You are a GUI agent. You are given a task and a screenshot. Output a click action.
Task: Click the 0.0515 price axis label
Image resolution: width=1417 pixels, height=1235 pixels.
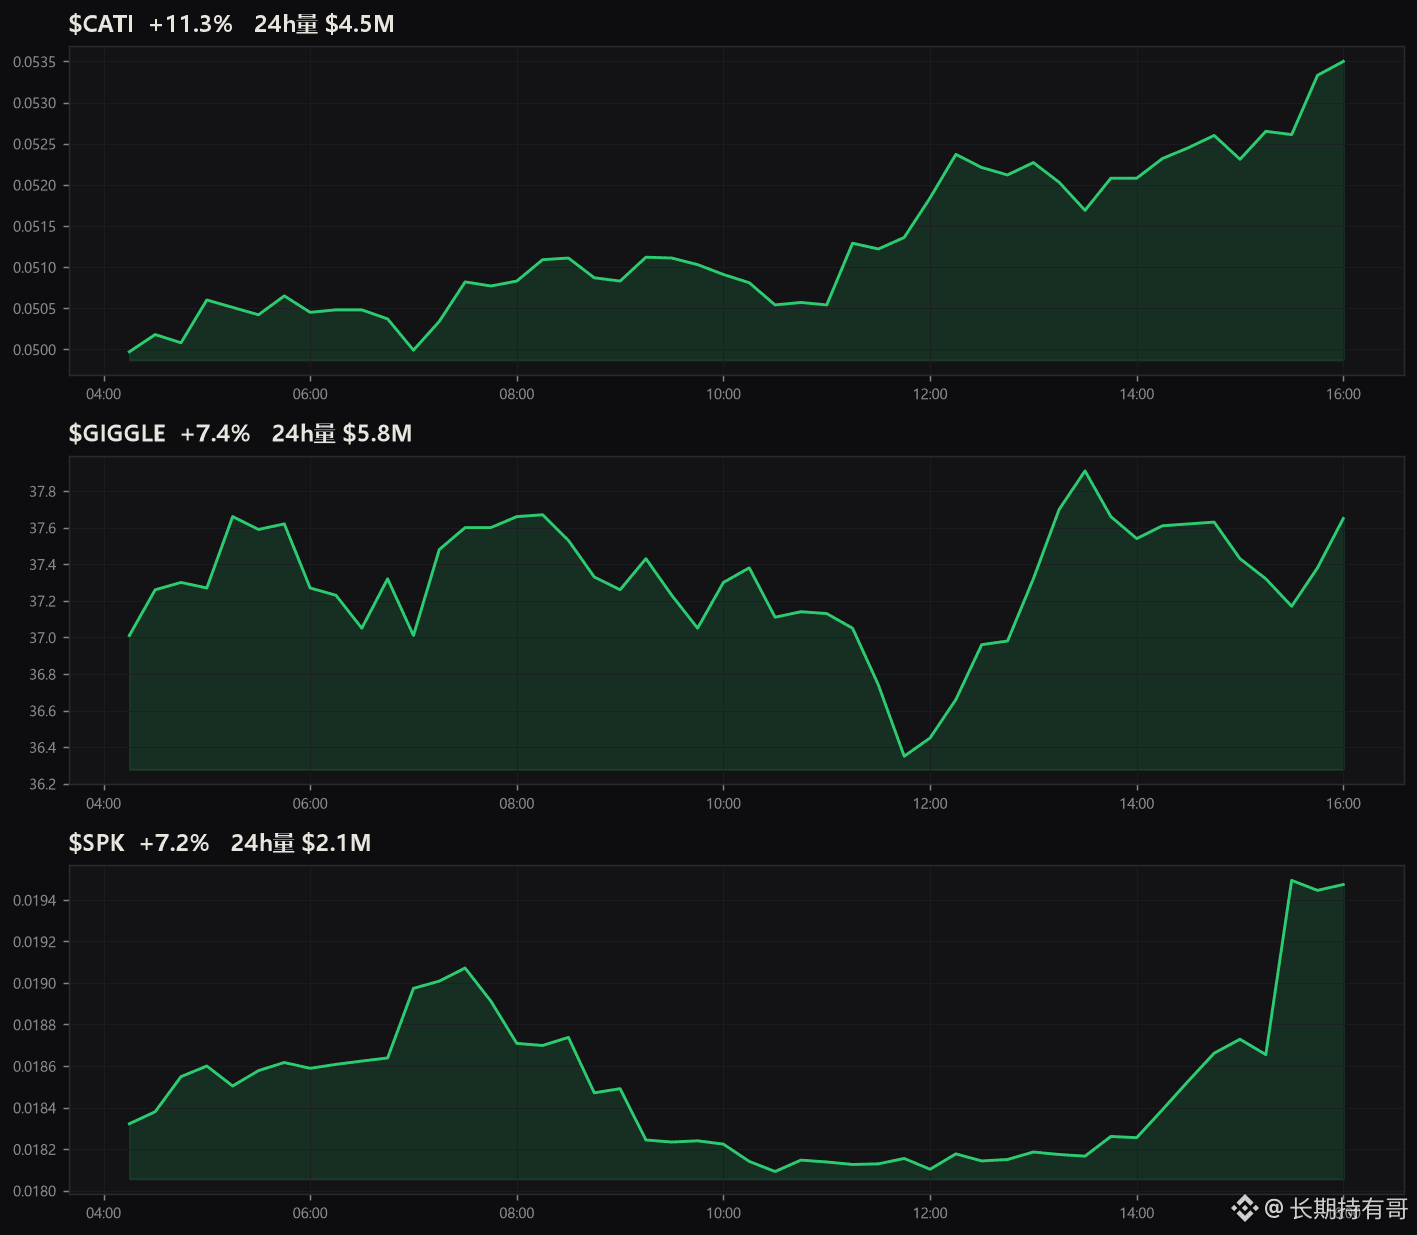[34, 226]
